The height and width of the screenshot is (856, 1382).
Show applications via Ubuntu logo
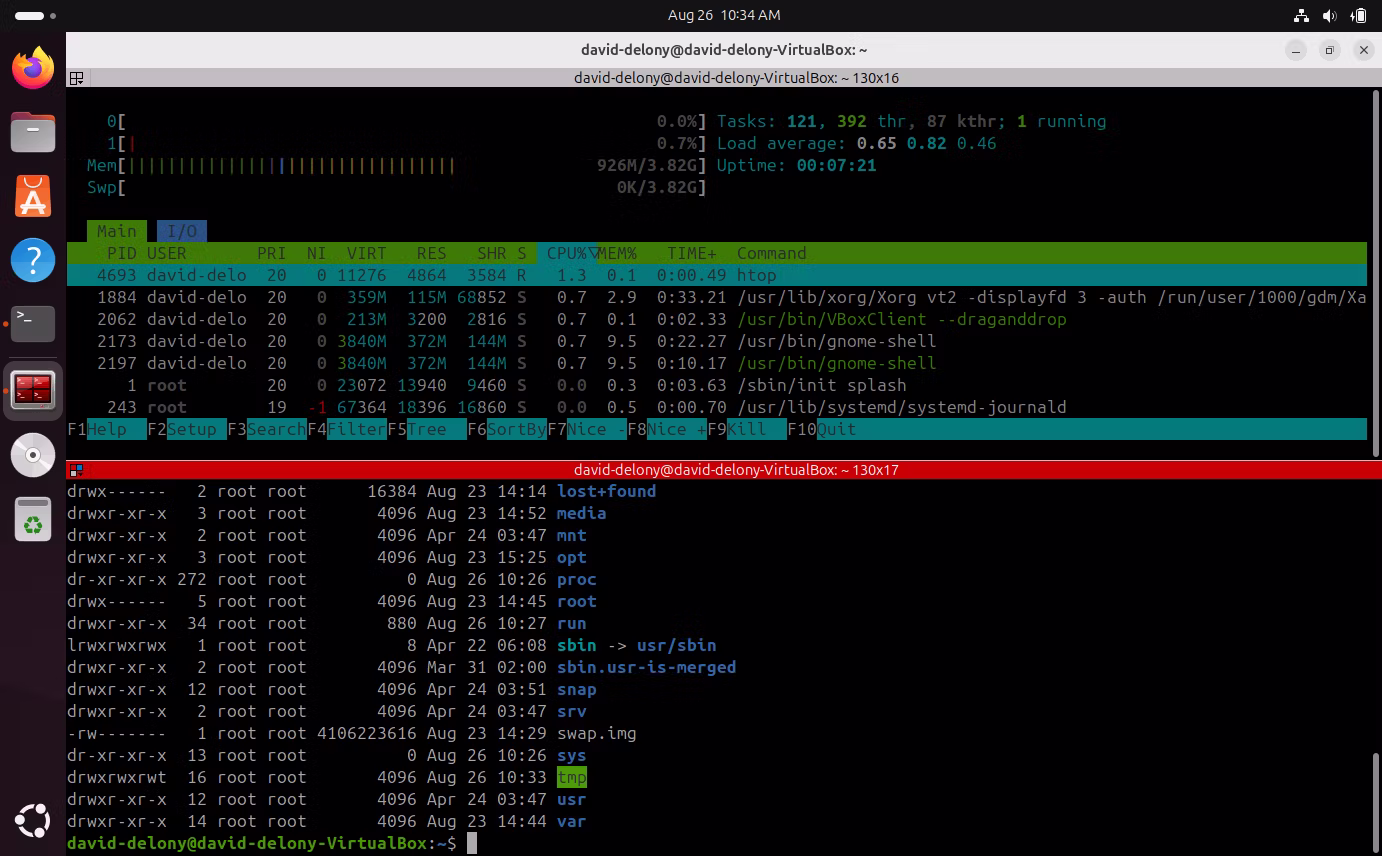pyautogui.click(x=33, y=822)
